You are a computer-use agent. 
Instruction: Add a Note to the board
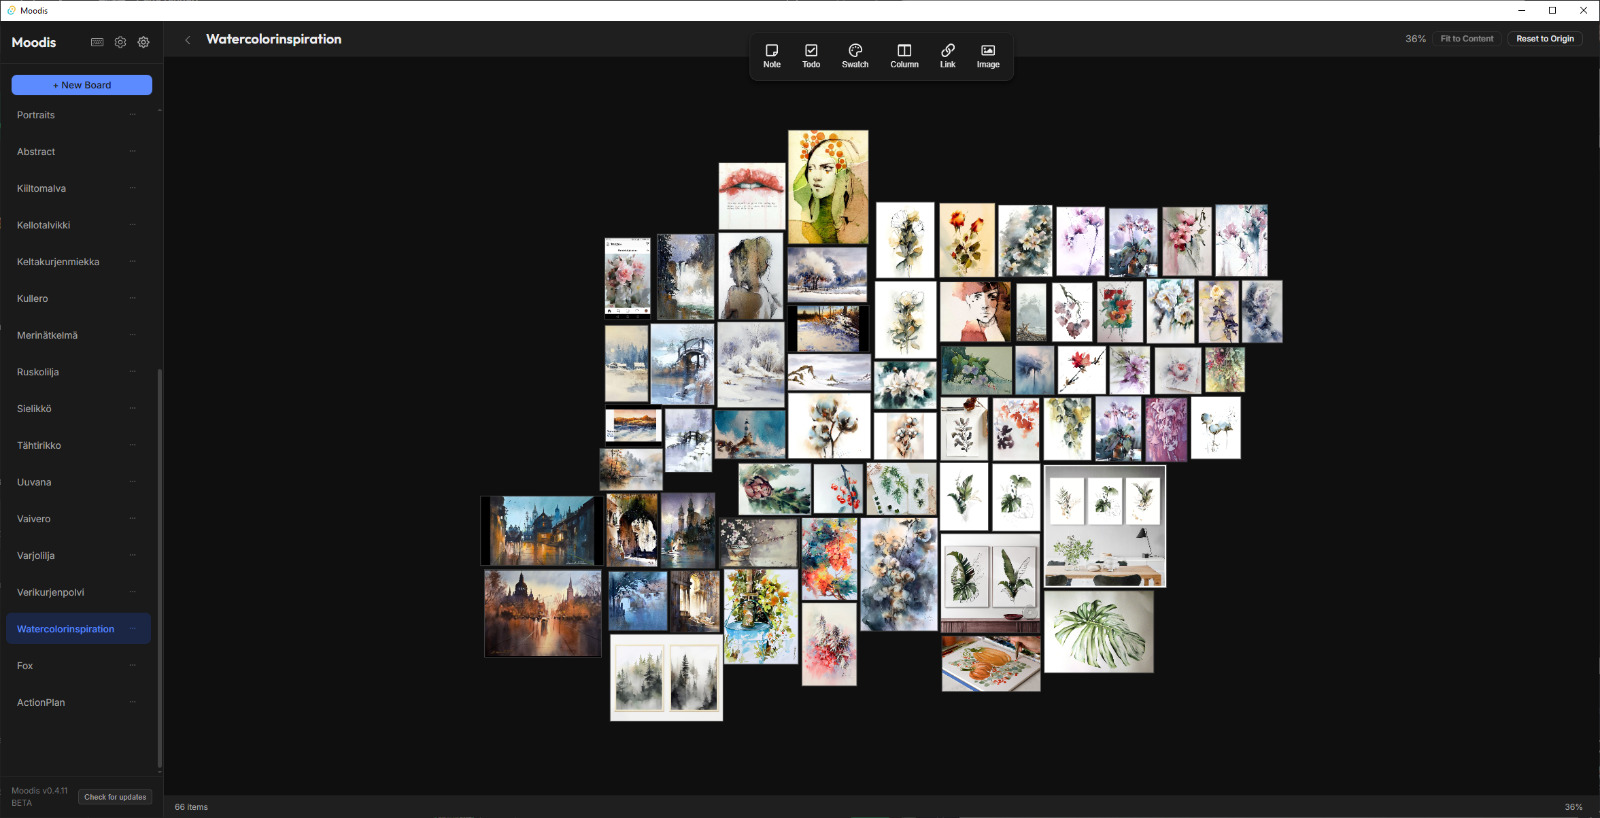772,56
